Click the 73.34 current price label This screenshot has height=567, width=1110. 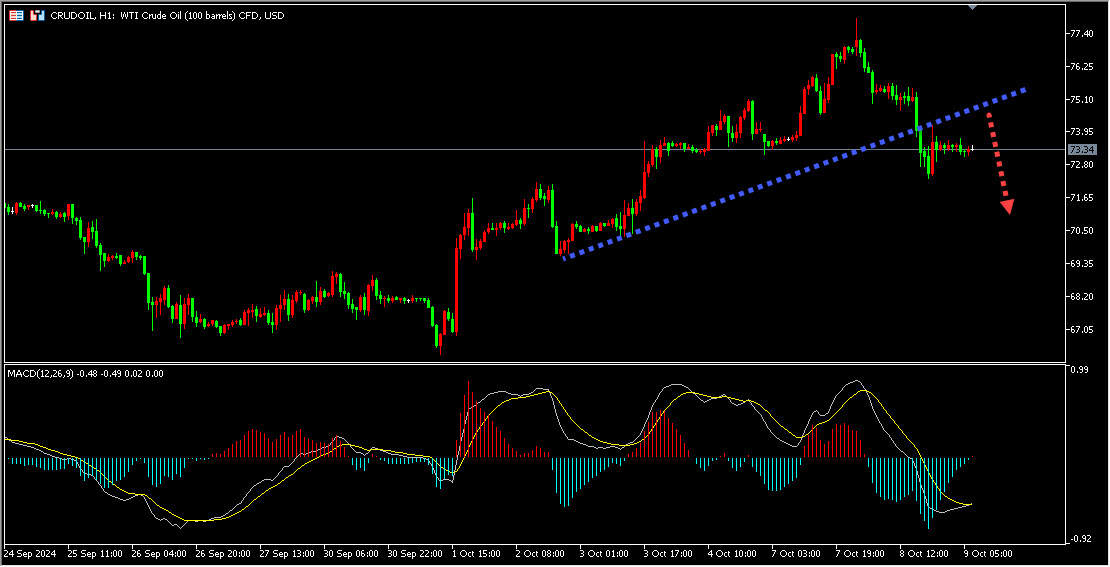(1082, 149)
